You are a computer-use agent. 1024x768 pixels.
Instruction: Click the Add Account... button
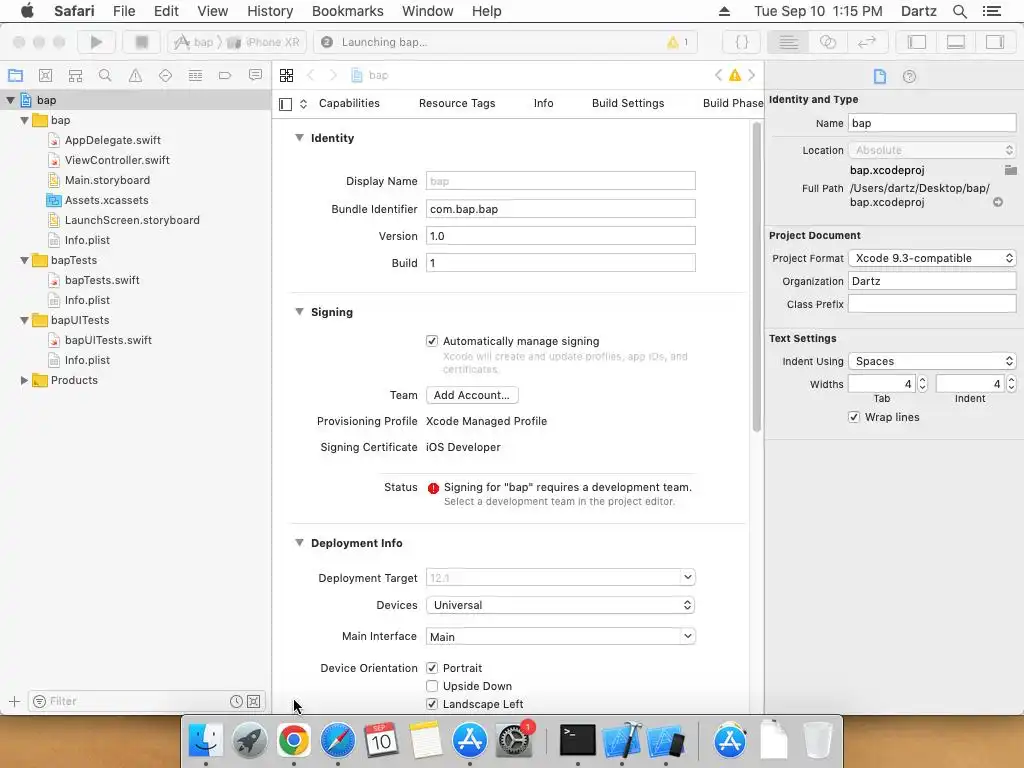(x=472, y=395)
